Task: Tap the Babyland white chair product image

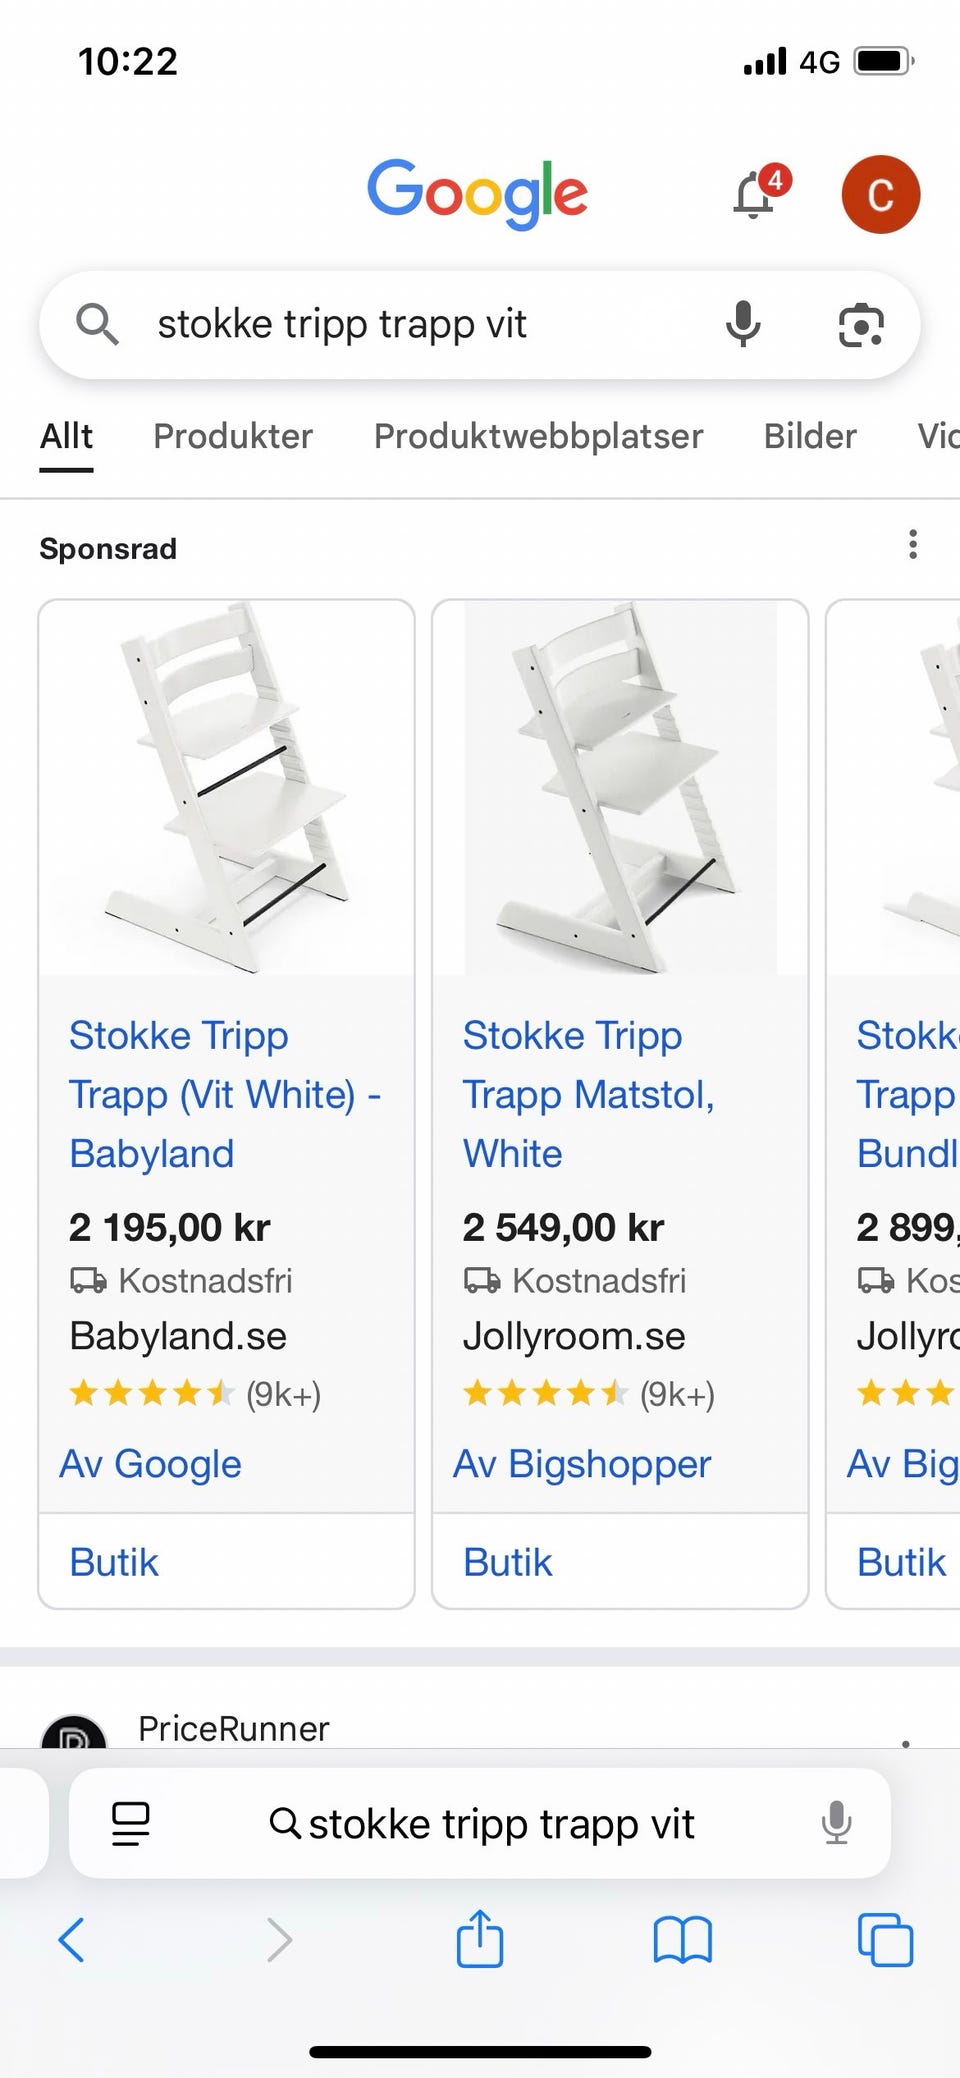Action: pyautogui.click(x=226, y=788)
